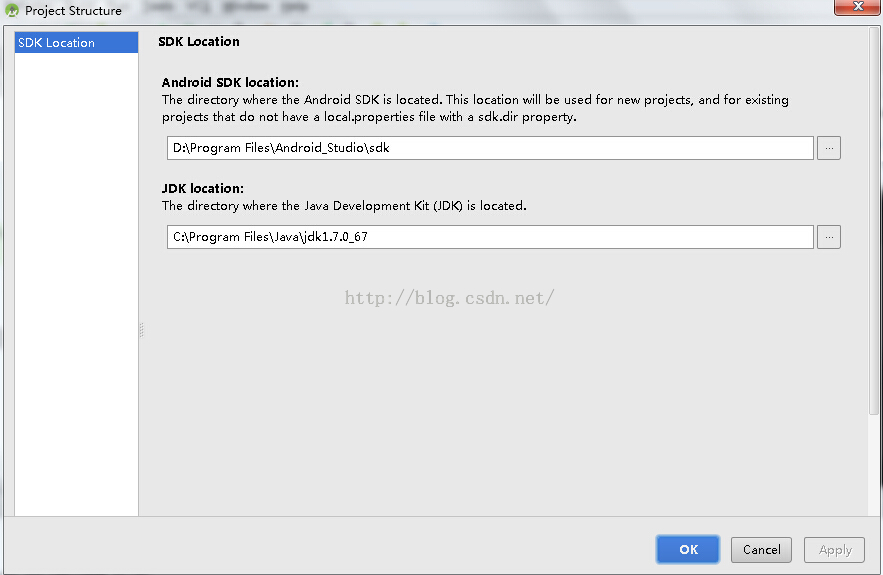Click the vertical scrollbar on right edge
This screenshot has height=575, width=883.
pyautogui.click(x=874, y=221)
